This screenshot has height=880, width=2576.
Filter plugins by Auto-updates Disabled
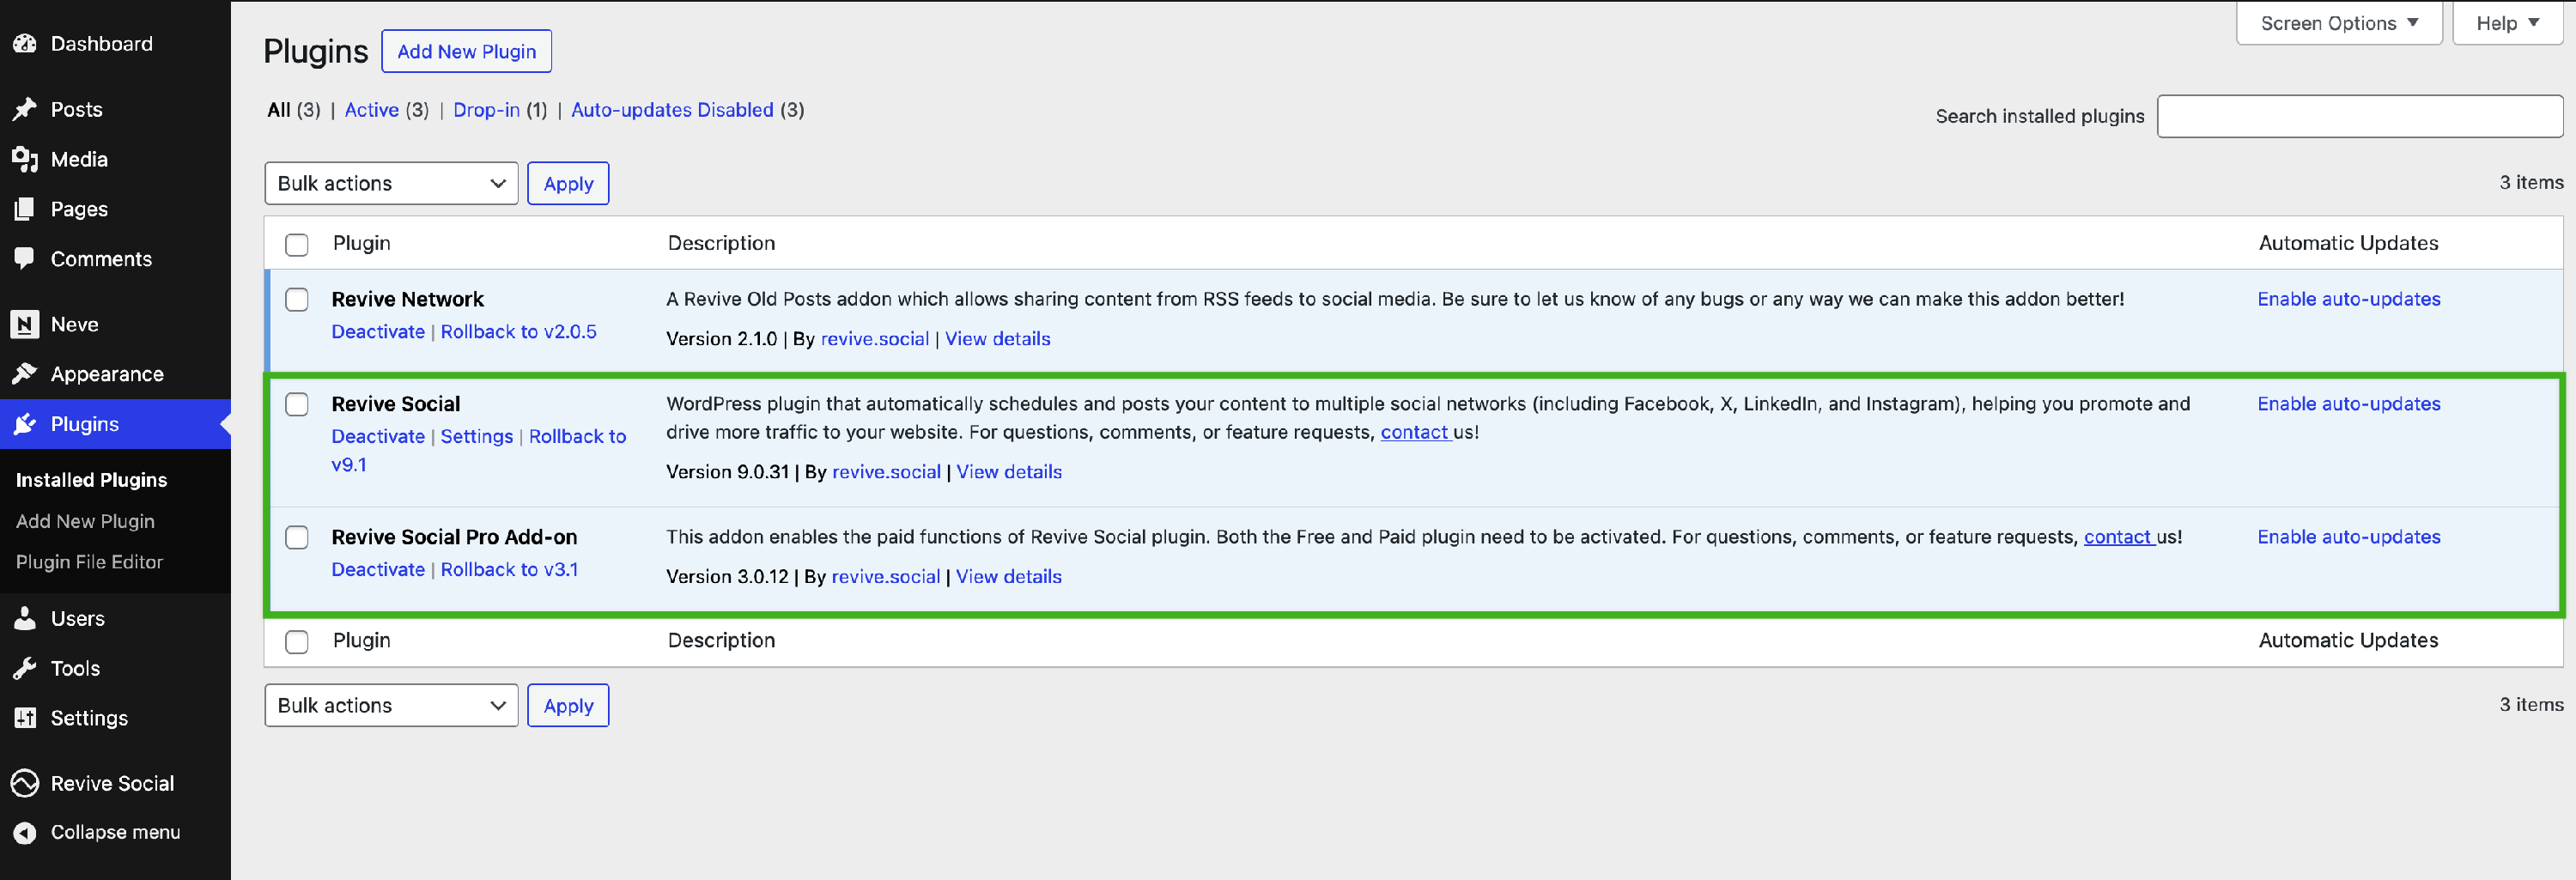point(672,110)
